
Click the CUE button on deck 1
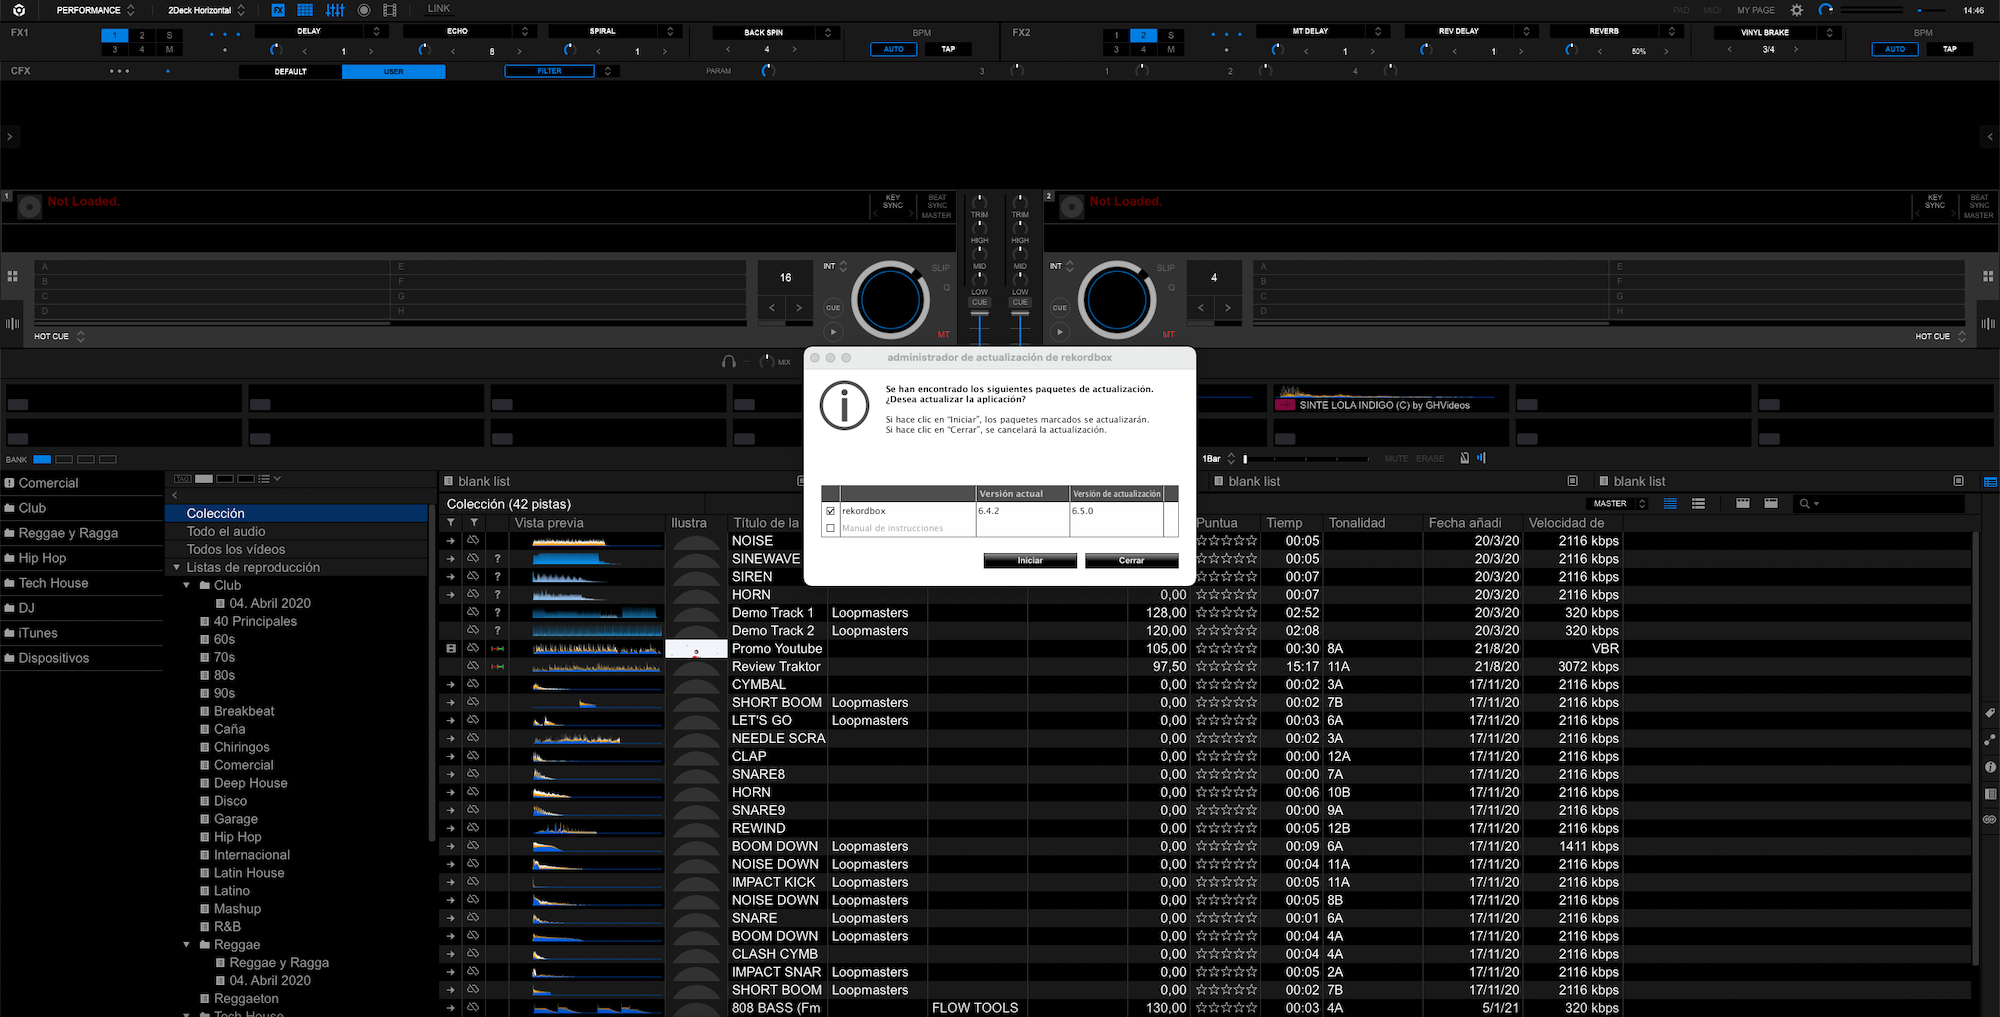[833, 308]
